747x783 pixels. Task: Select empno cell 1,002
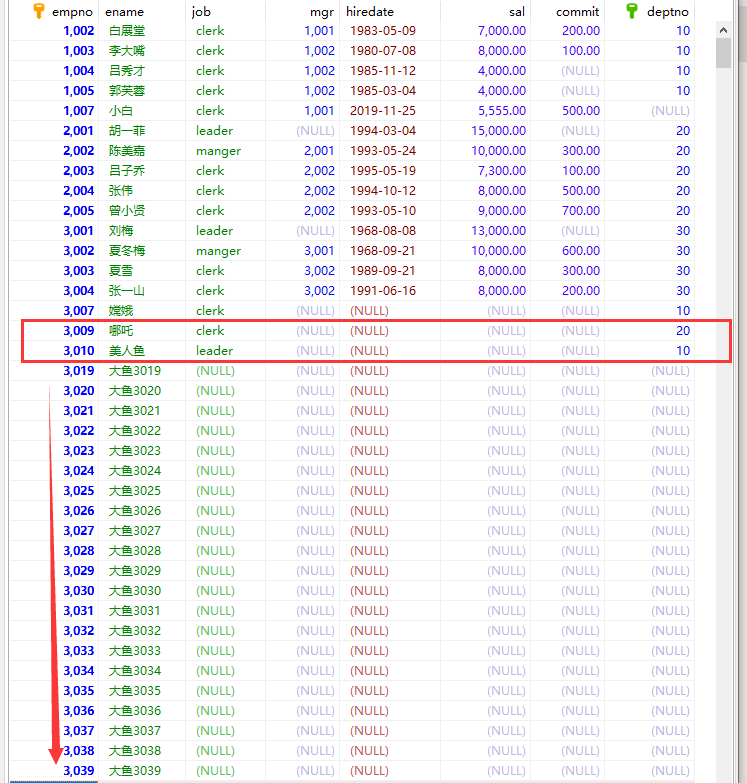point(54,31)
